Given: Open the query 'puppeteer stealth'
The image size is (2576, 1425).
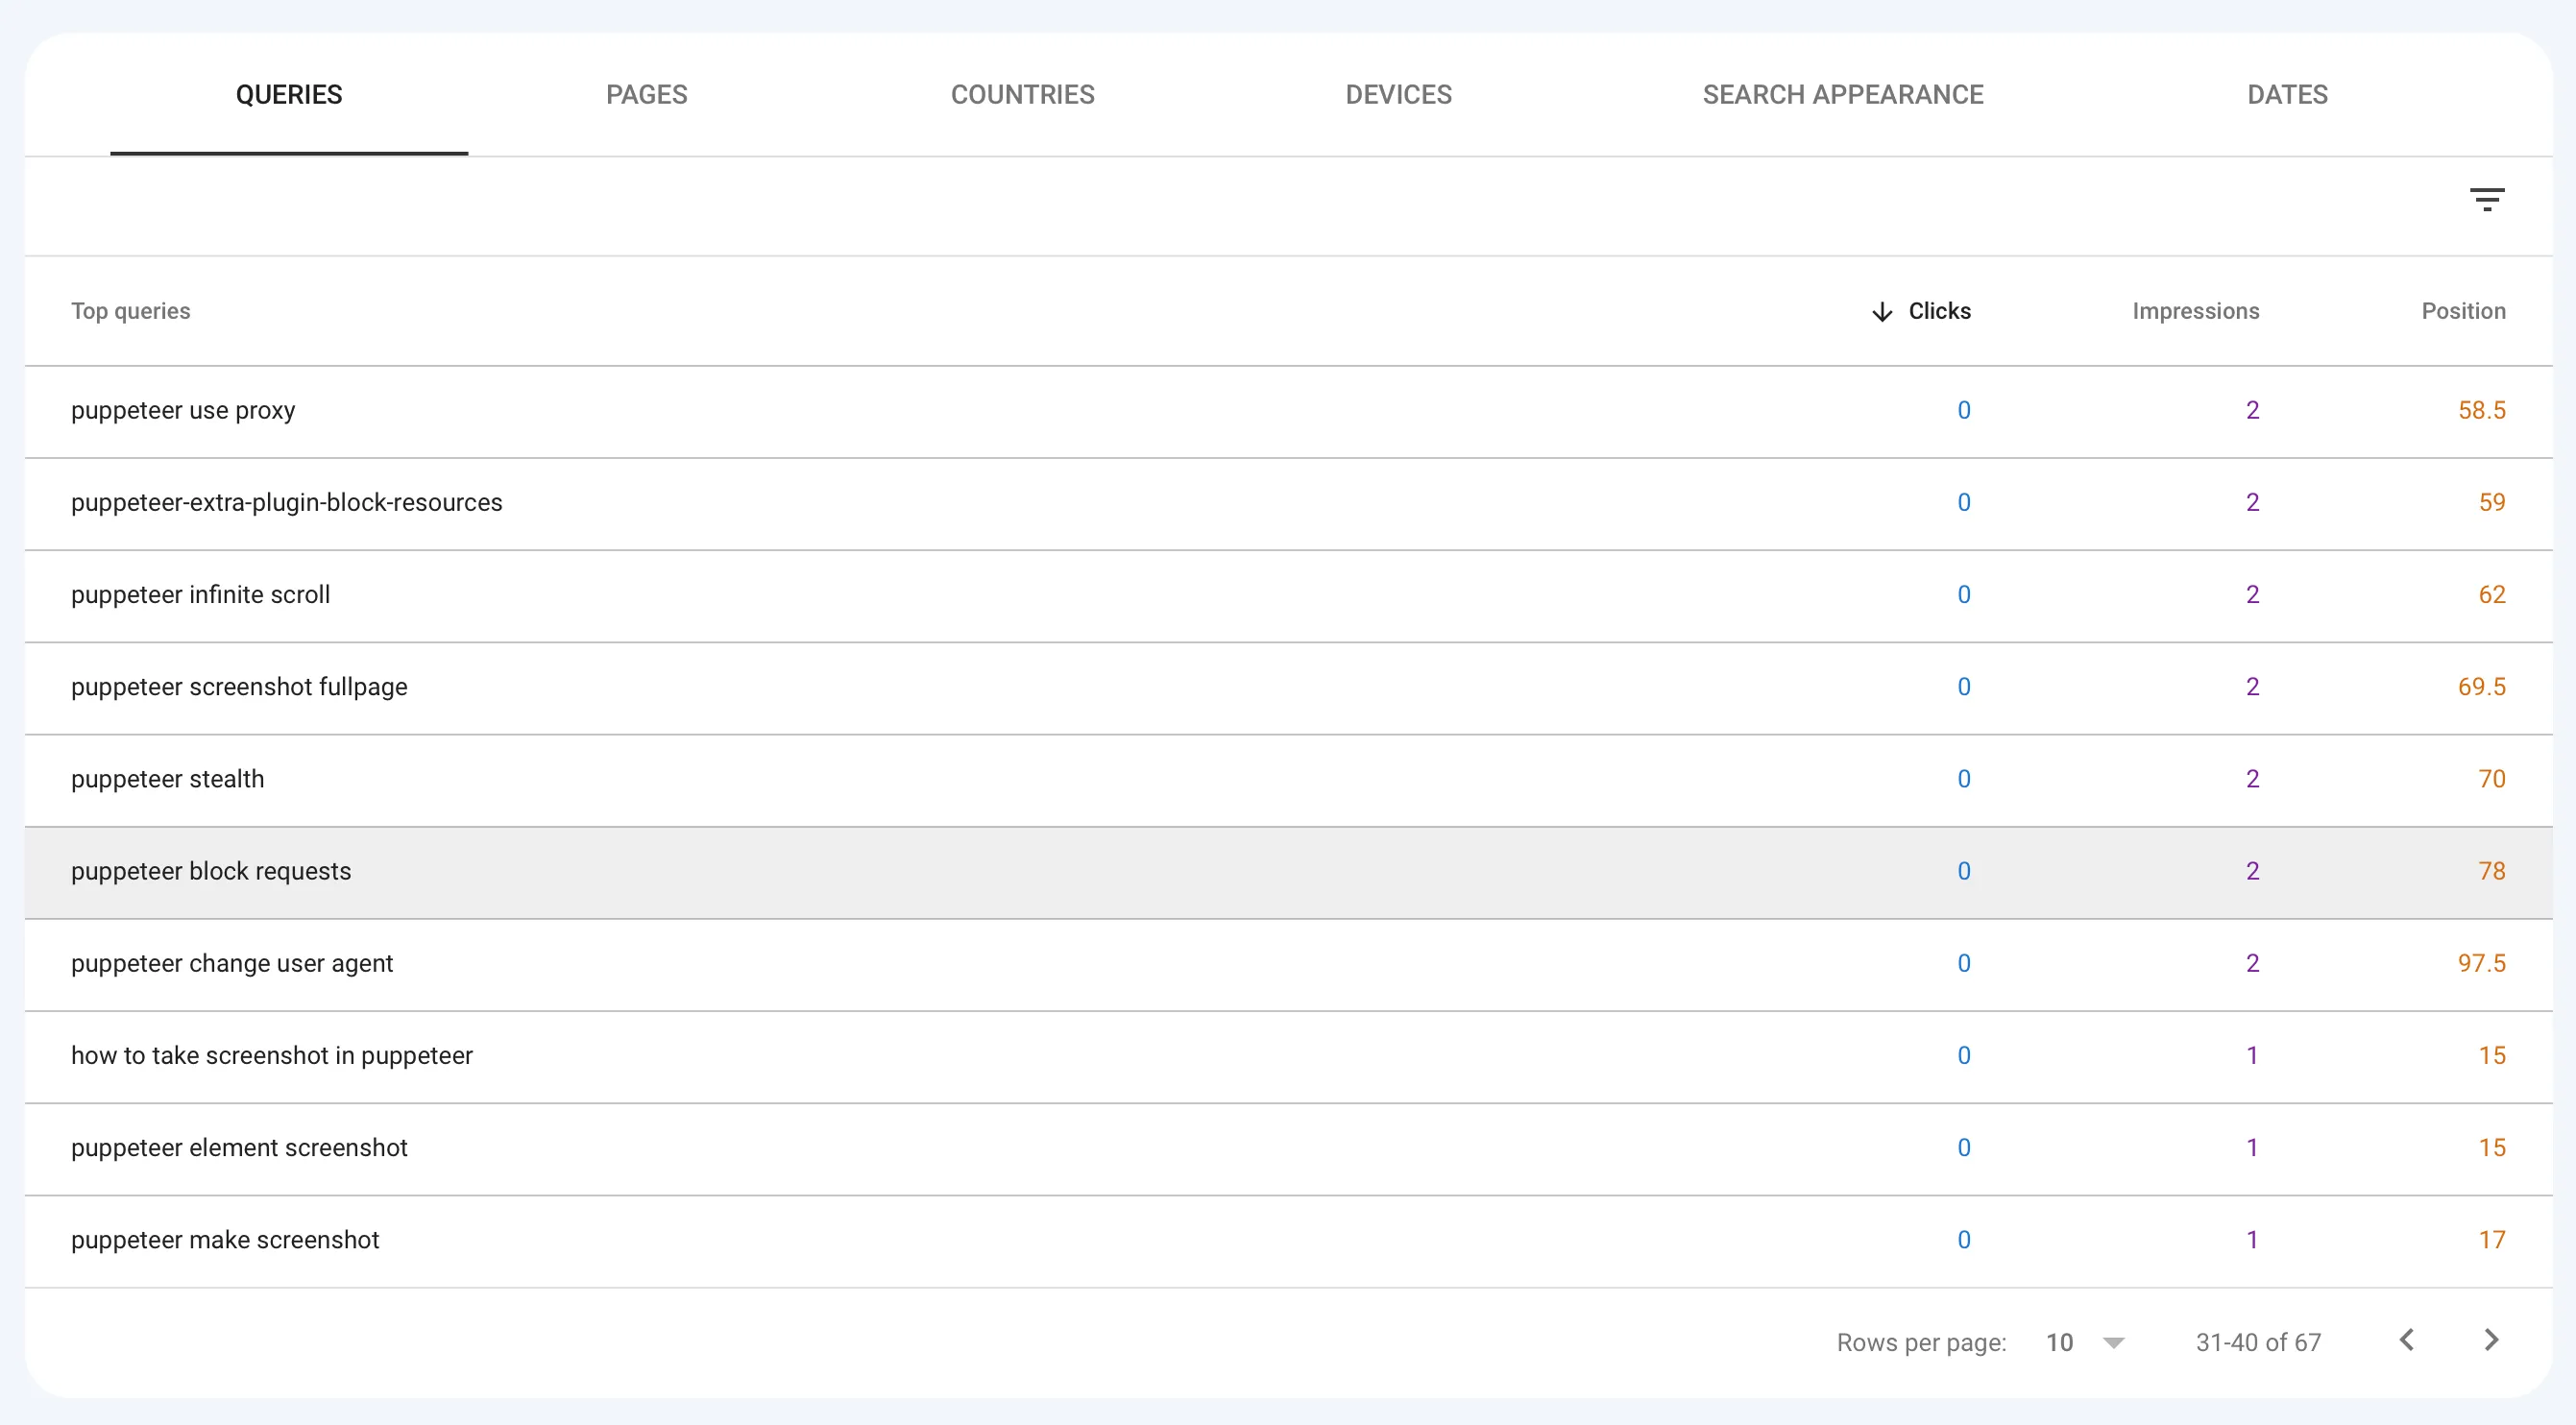Looking at the screenshot, I should click(167, 779).
